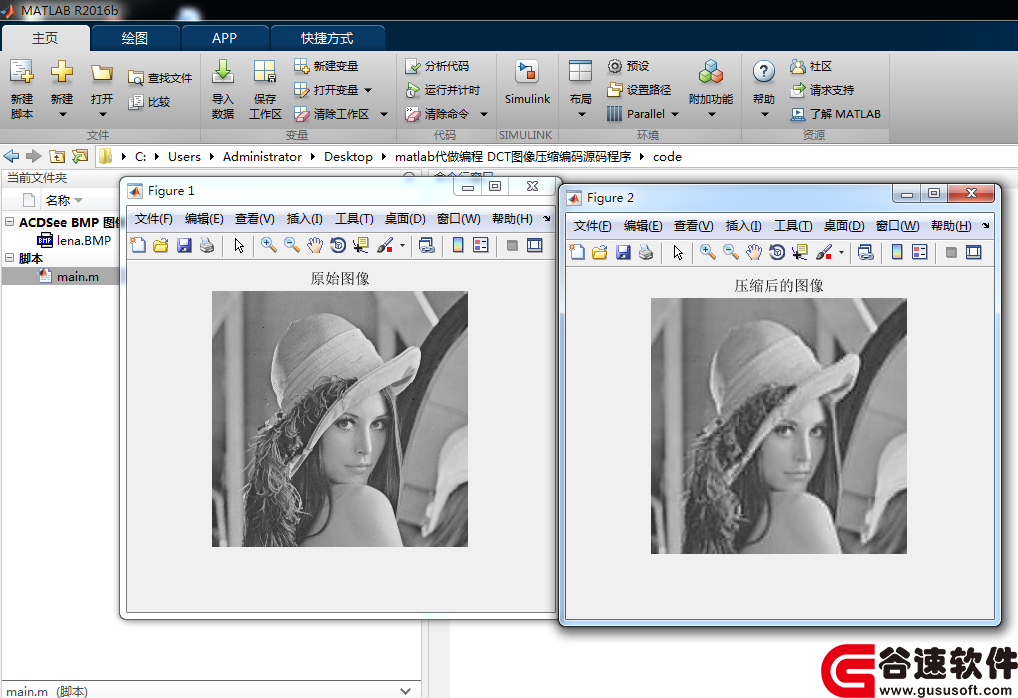Screen dimensions: 1018x698
Task: Collapse the Scripts (脚本) group
Action: tap(10, 258)
